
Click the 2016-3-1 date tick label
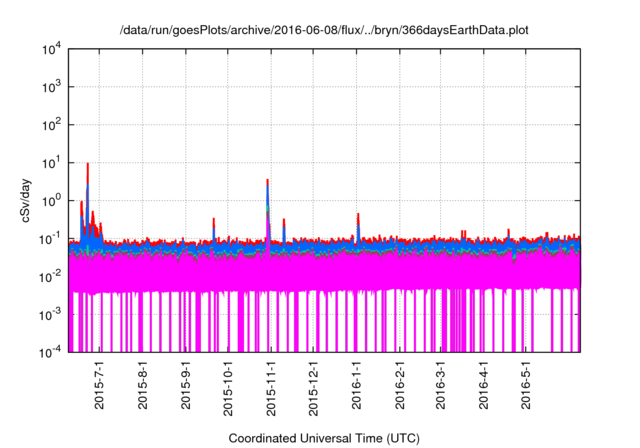click(440, 385)
